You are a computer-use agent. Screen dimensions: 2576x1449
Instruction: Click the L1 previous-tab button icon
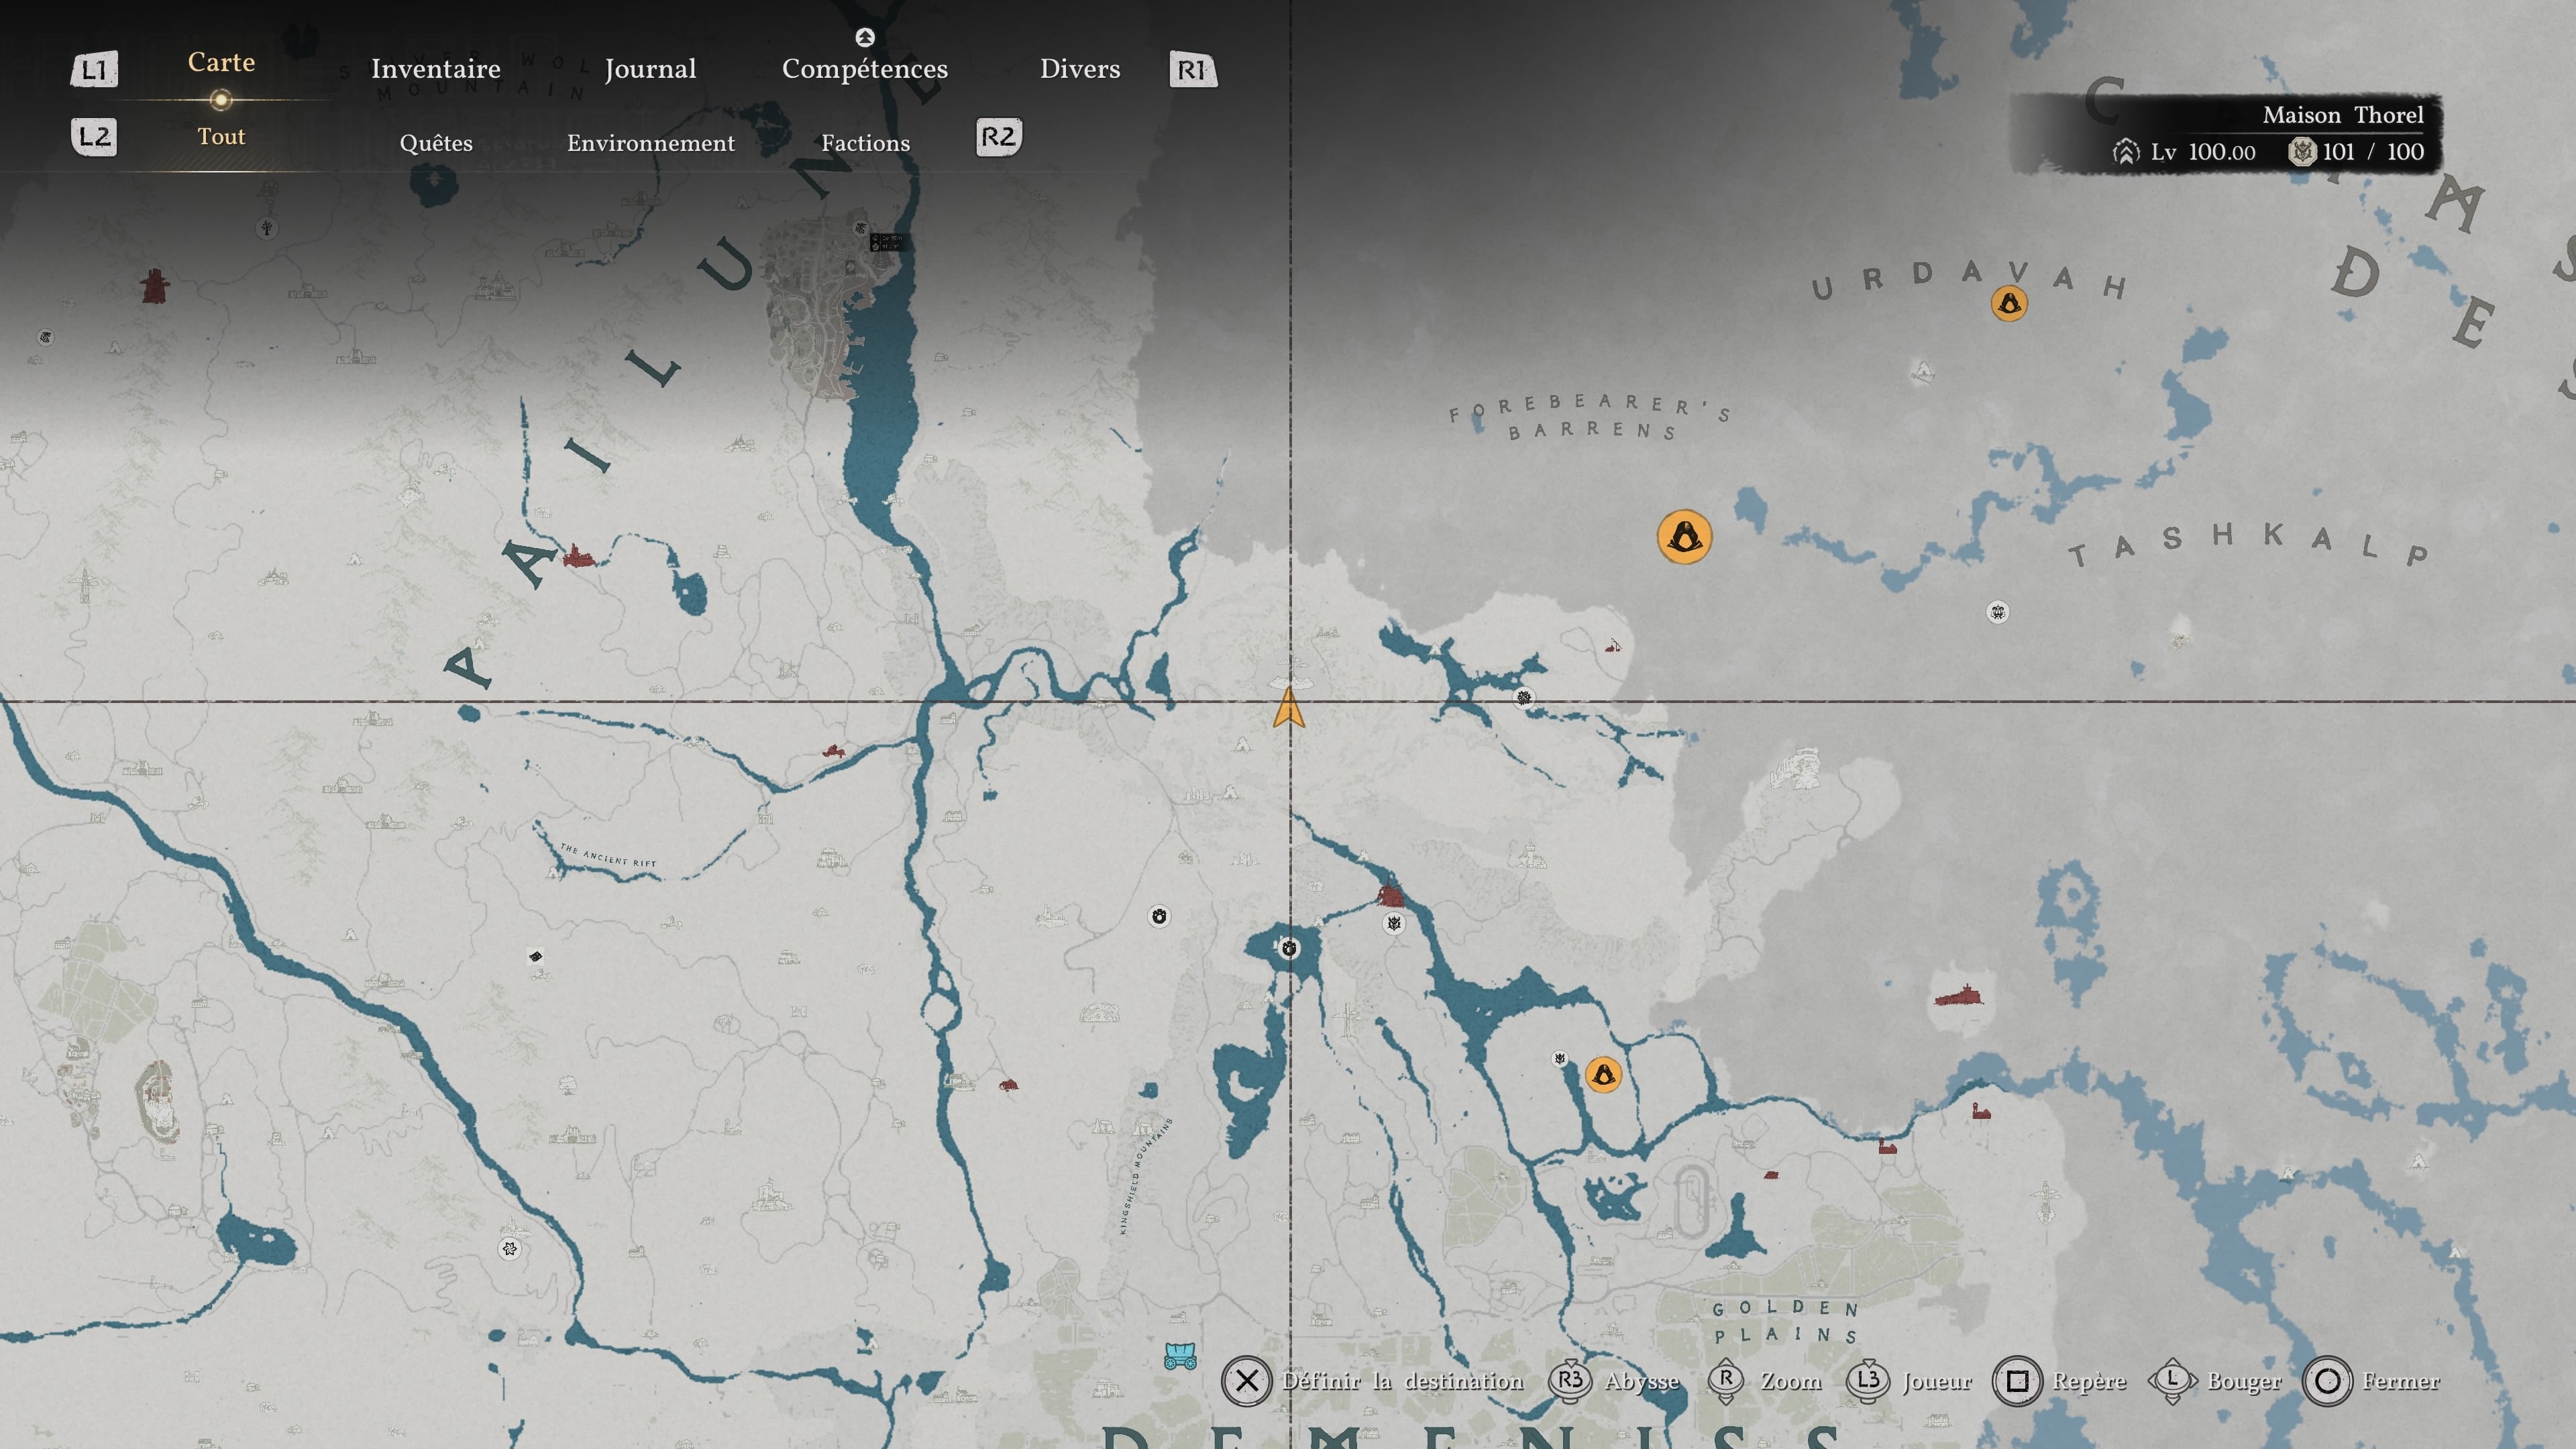(94, 70)
